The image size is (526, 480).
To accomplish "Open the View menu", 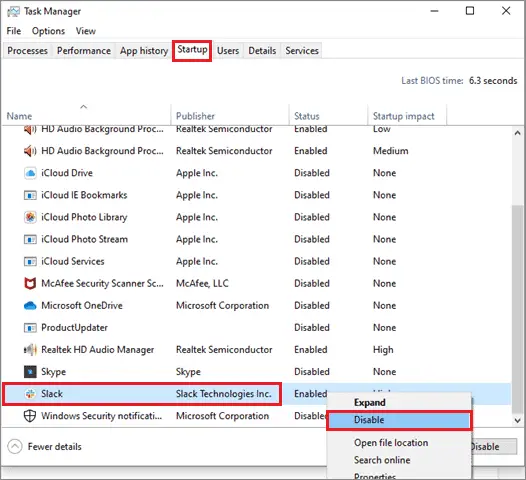I will pos(86,31).
